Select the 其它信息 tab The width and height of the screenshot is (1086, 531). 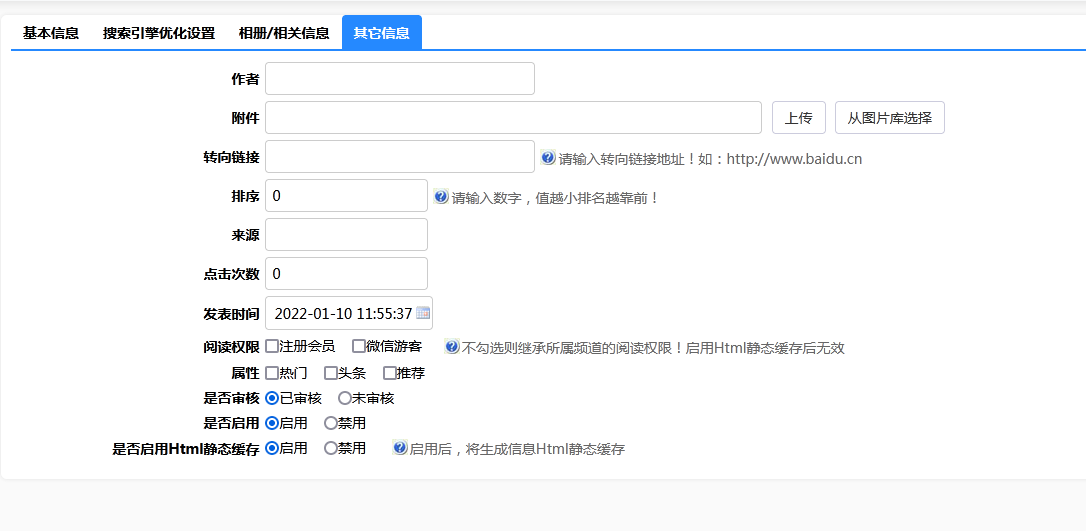tap(382, 33)
